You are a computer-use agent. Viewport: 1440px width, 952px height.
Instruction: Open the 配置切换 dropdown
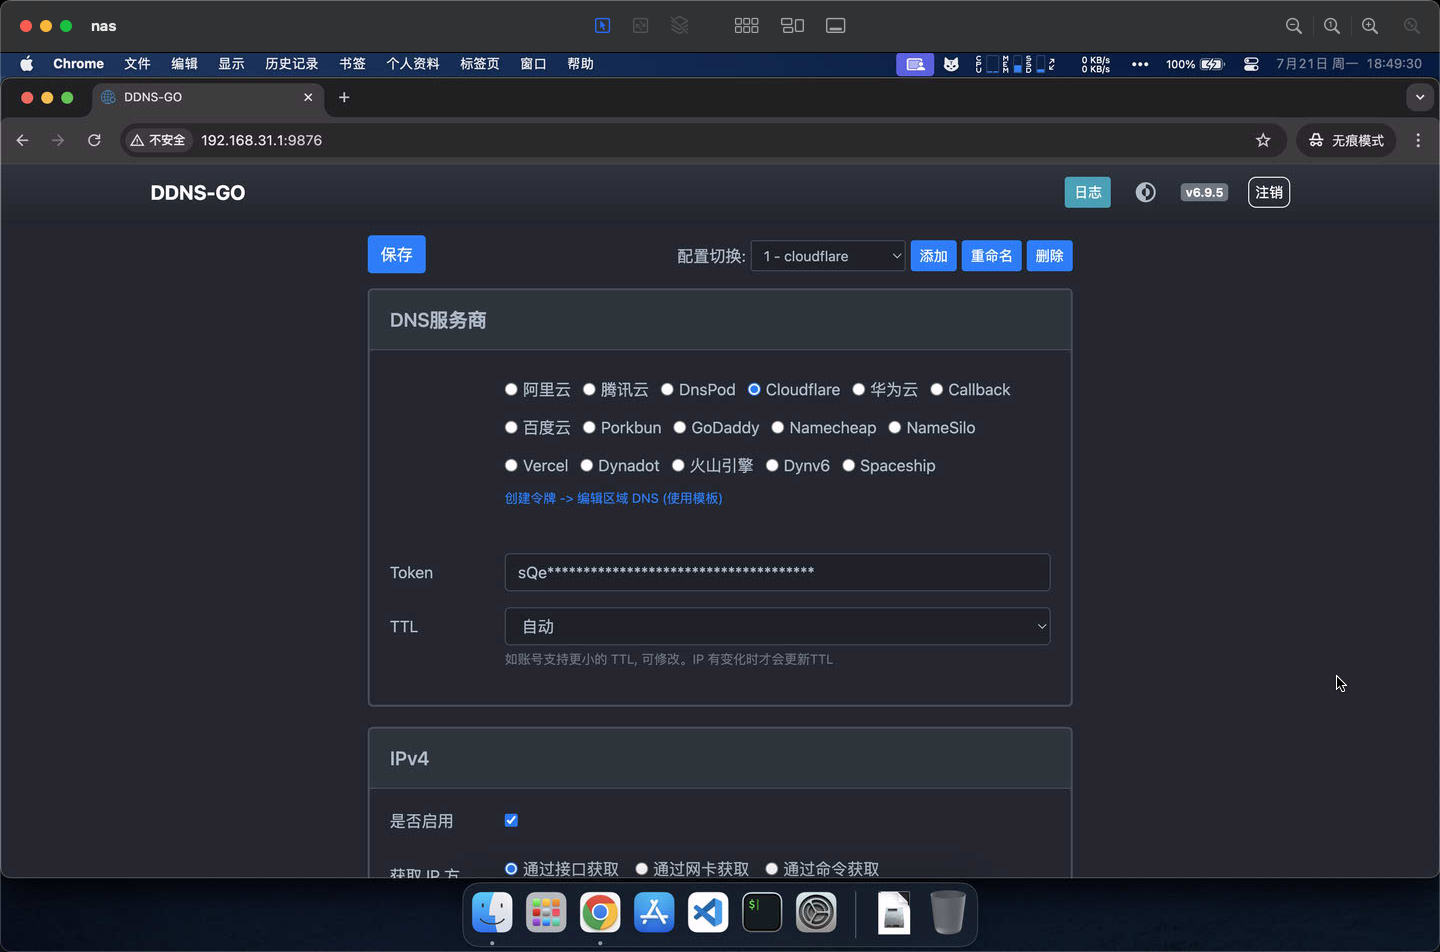pos(828,256)
